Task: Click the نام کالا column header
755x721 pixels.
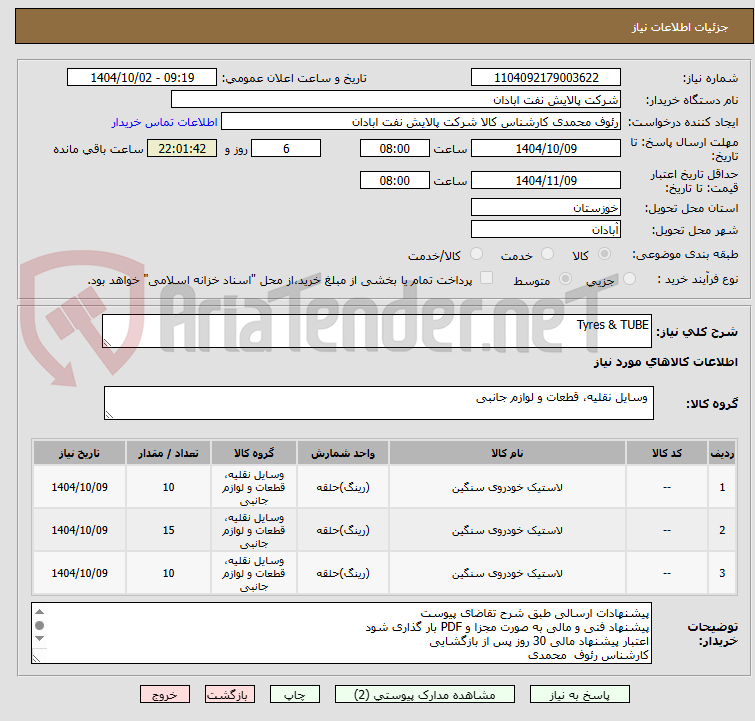Action: [x=507, y=453]
